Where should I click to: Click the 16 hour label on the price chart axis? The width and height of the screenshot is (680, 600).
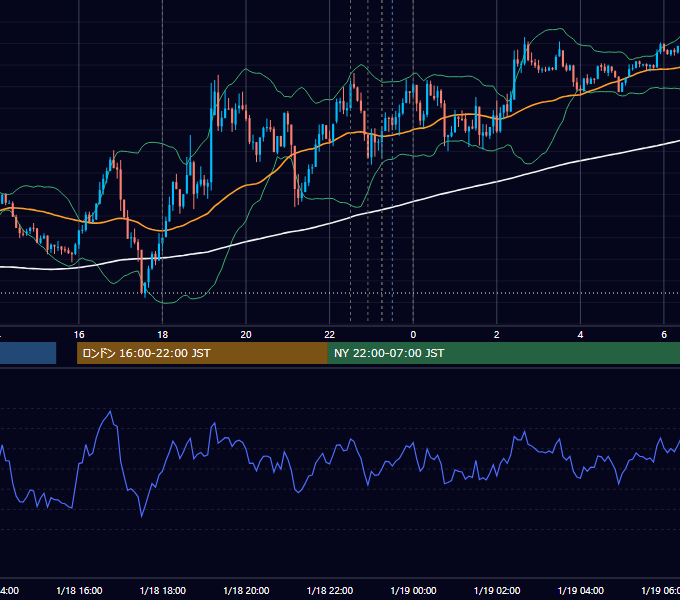[x=79, y=335]
